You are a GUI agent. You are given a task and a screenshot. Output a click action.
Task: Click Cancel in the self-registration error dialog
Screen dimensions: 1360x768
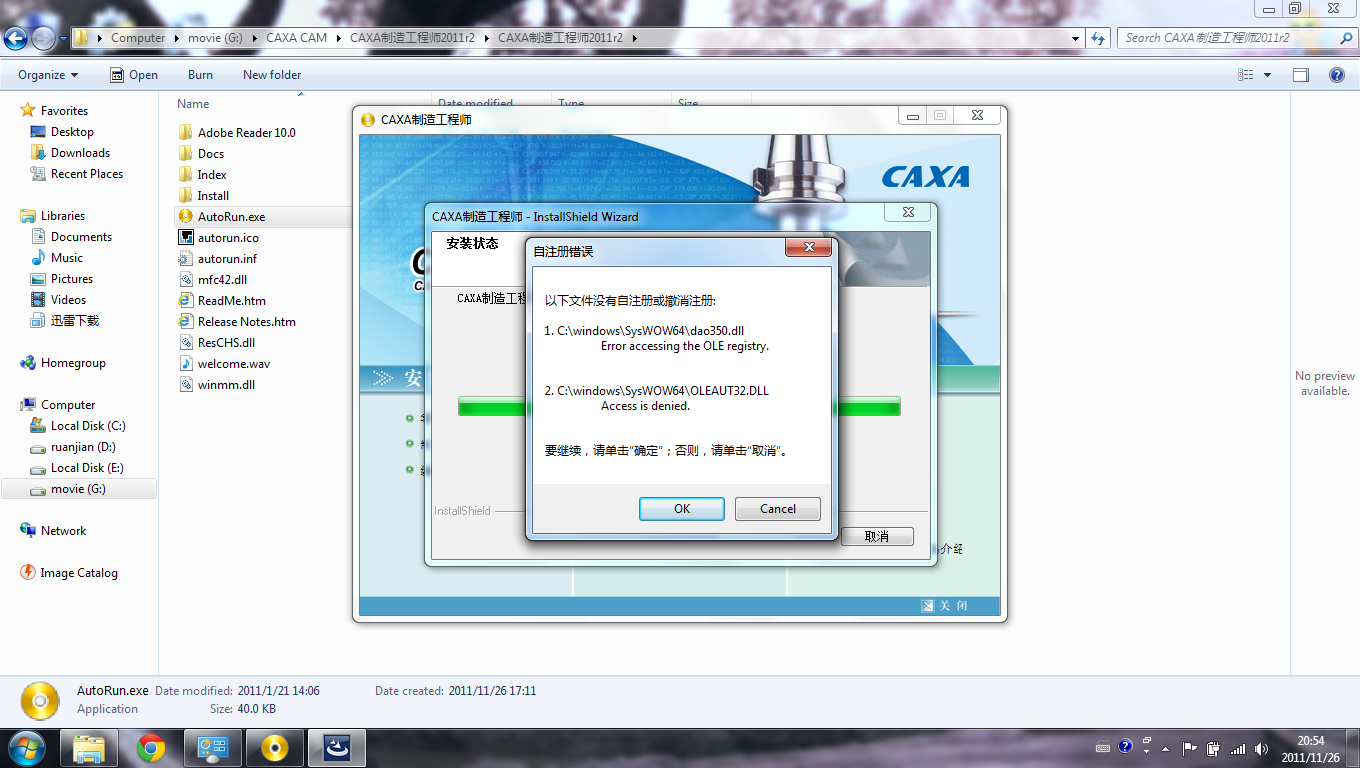(778, 509)
